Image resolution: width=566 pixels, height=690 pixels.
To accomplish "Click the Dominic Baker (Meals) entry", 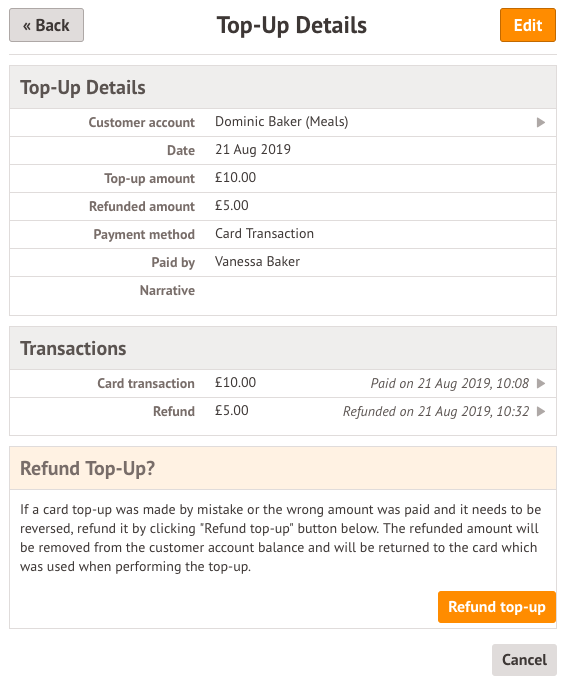I will [281, 121].
